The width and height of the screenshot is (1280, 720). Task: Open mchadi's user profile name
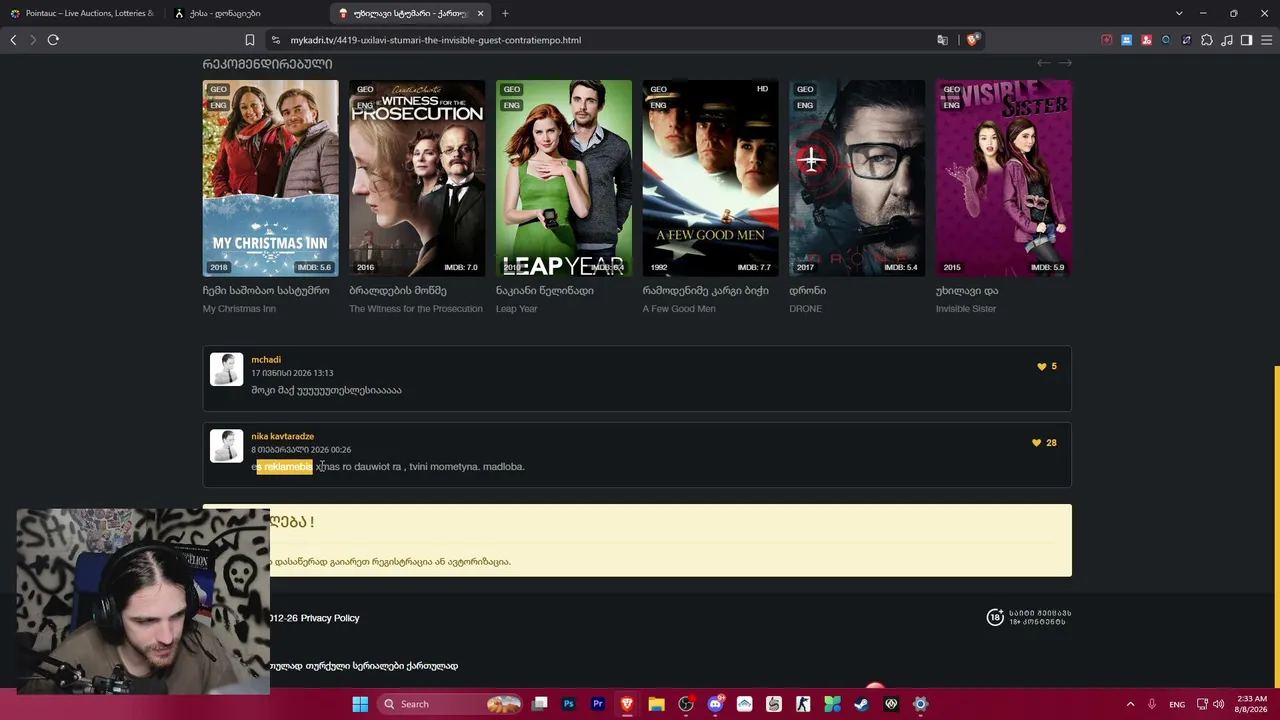pyautogui.click(x=266, y=360)
